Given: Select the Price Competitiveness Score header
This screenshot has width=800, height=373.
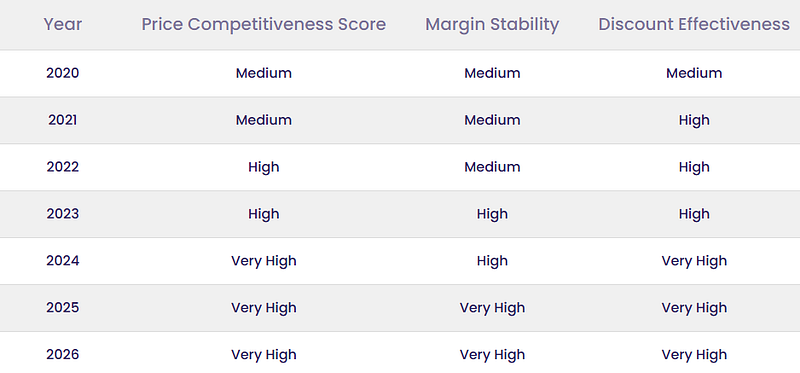Looking at the screenshot, I should pos(264,24).
